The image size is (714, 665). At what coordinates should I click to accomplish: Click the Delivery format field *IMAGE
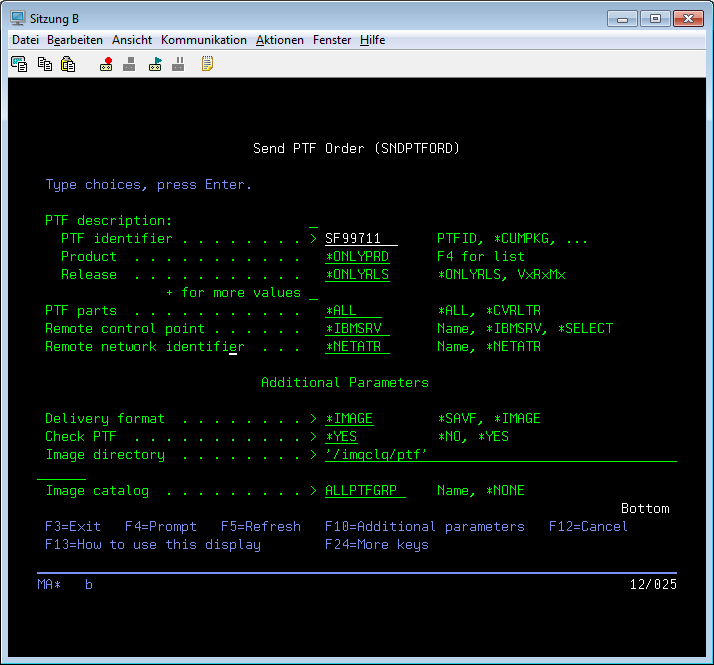(353, 419)
